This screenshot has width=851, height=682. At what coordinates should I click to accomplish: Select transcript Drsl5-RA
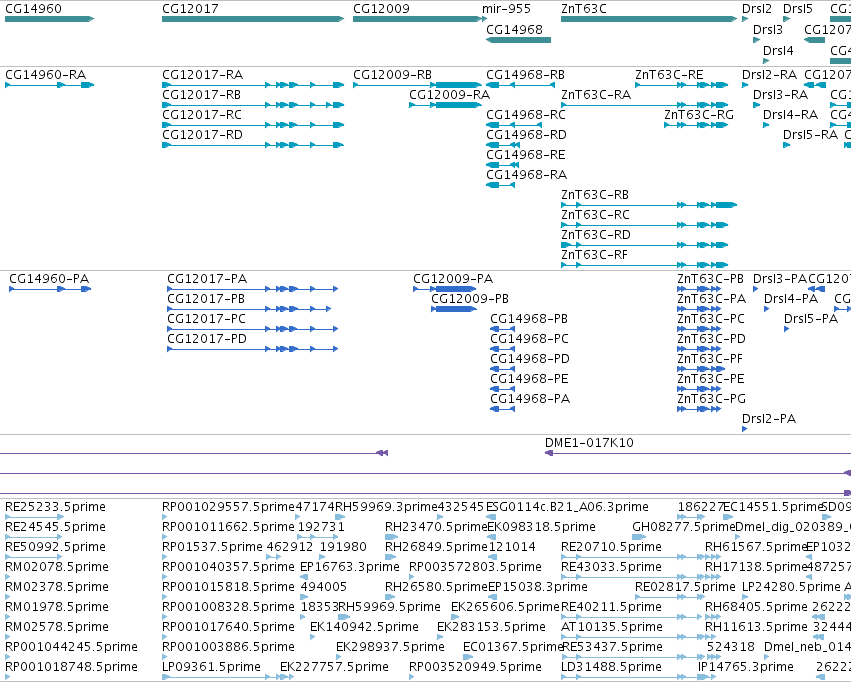(x=810, y=135)
